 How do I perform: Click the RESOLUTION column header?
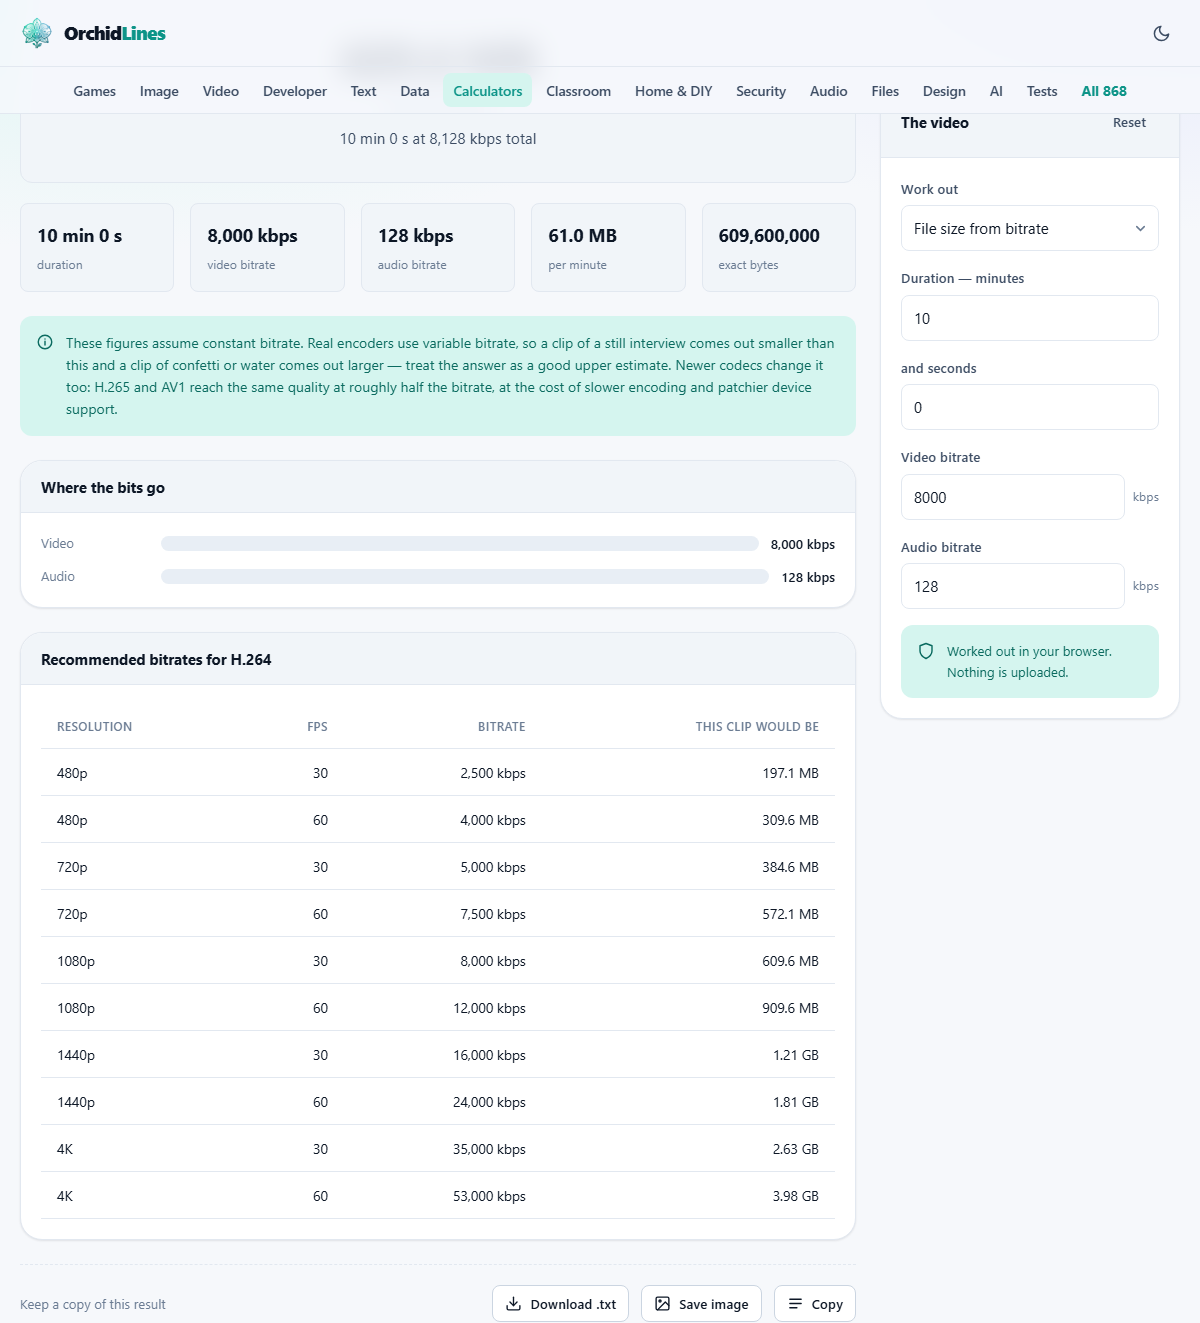point(94,727)
